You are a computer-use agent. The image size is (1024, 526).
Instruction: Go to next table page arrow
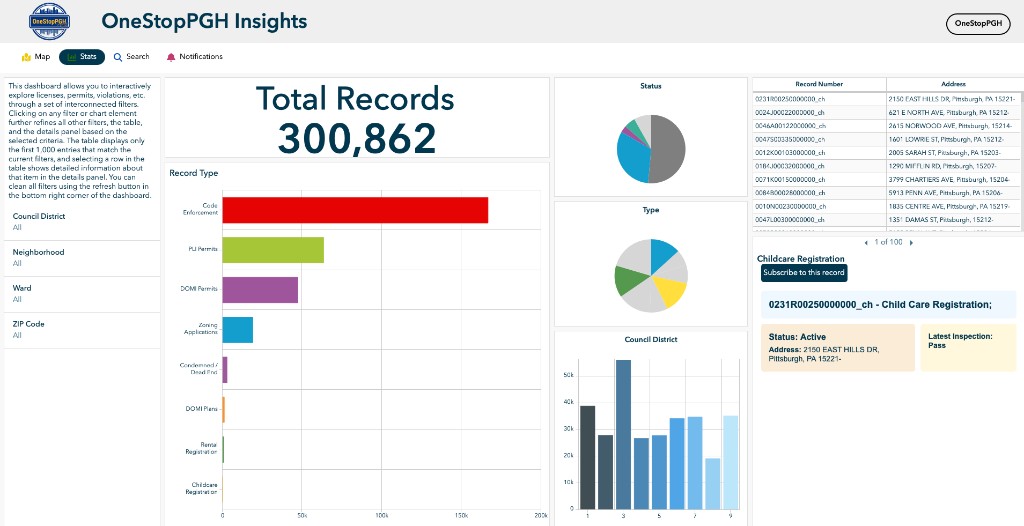(x=912, y=242)
